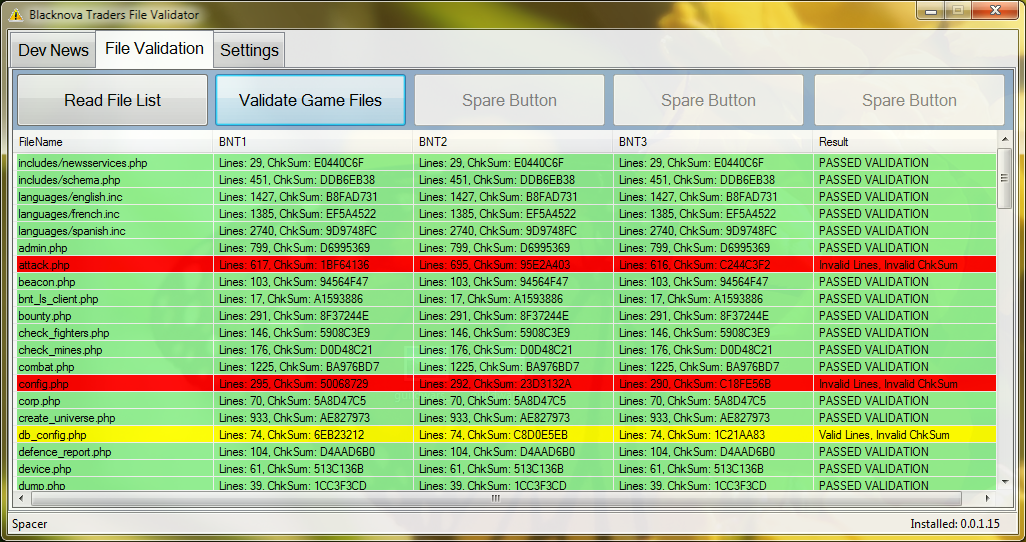Select the check_fighters.php row
1026x542 pixels.
(x=505, y=333)
